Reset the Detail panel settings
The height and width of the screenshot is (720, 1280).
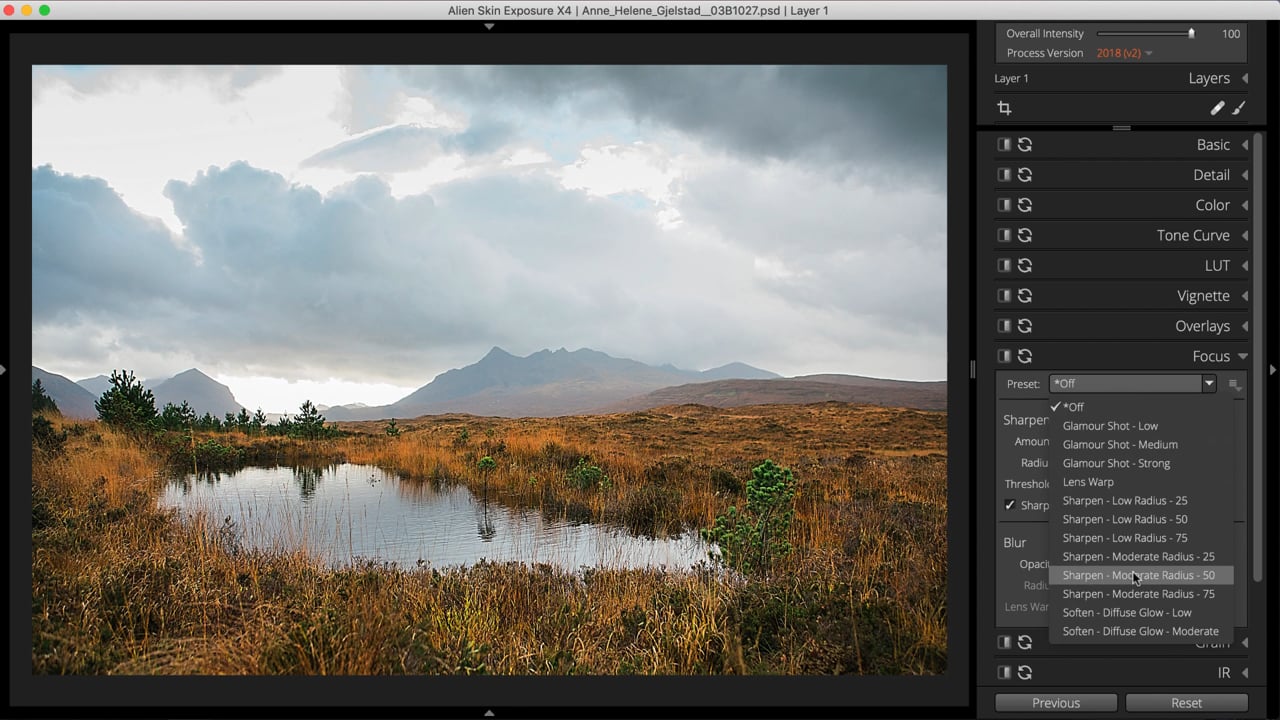coord(1025,175)
